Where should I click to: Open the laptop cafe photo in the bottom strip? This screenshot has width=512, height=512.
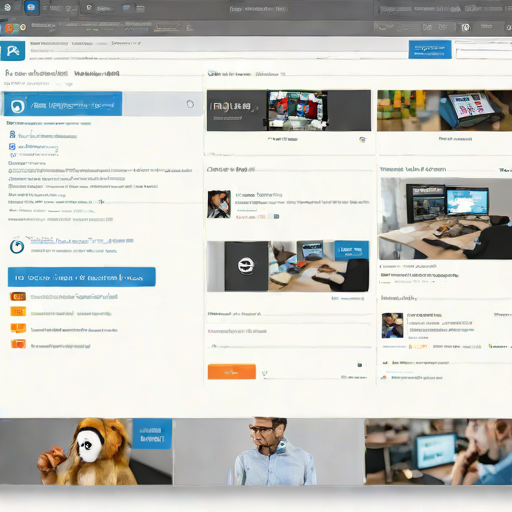(x=438, y=452)
